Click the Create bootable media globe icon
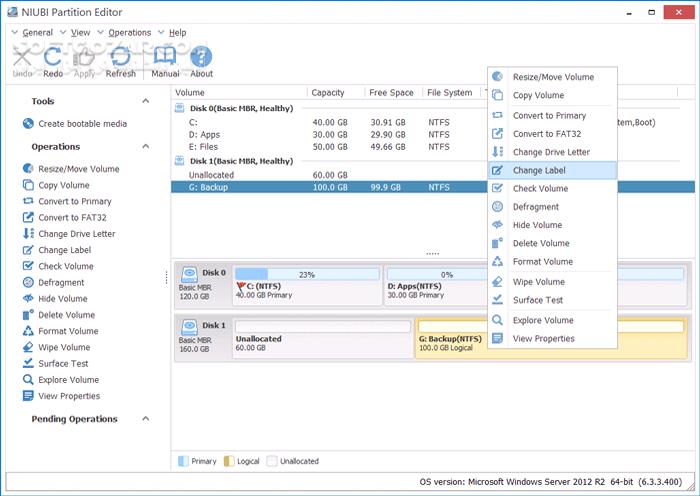 click(x=28, y=124)
